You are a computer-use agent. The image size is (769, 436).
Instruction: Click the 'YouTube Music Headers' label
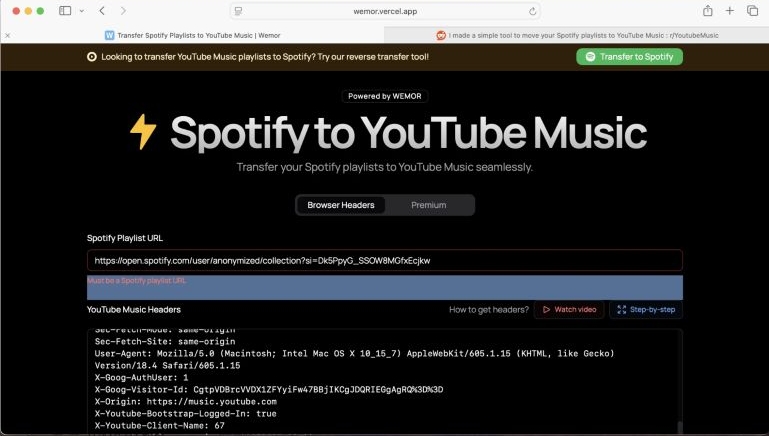pyautogui.click(x=134, y=309)
